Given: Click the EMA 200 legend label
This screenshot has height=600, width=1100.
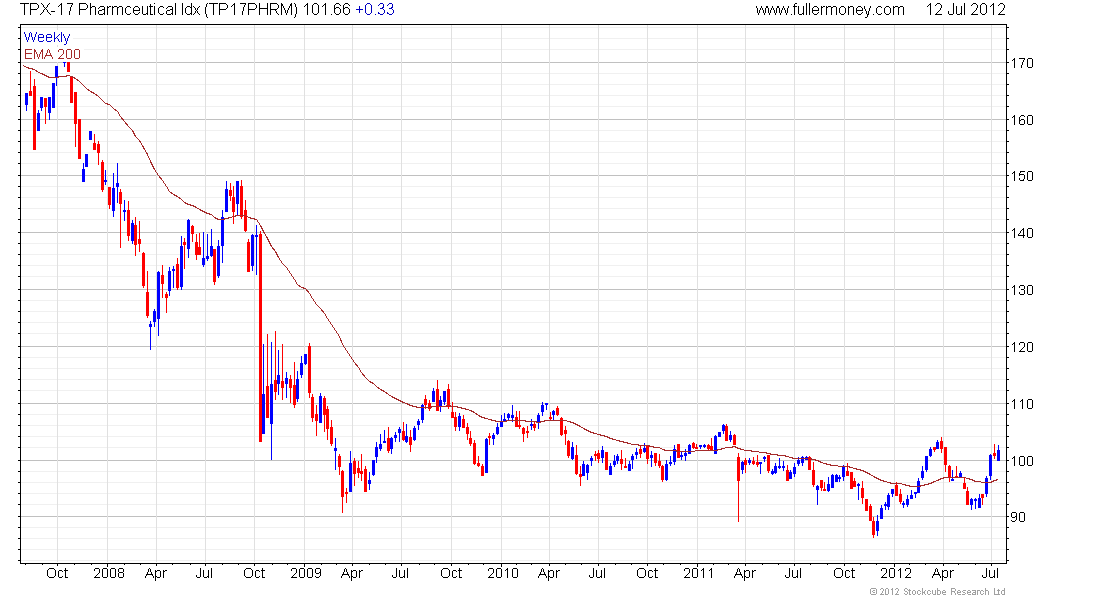Looking at the screenshot, I should 52,54.
